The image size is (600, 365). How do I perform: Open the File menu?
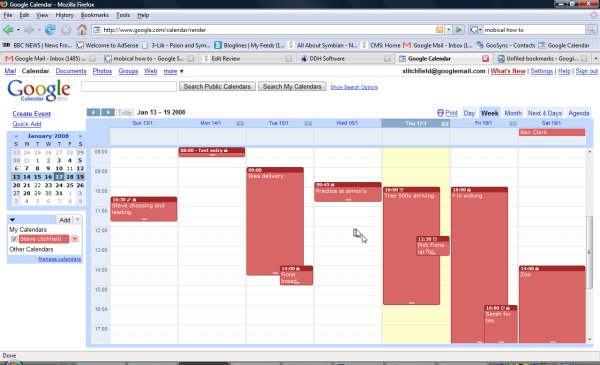click(x=8, y=15)
